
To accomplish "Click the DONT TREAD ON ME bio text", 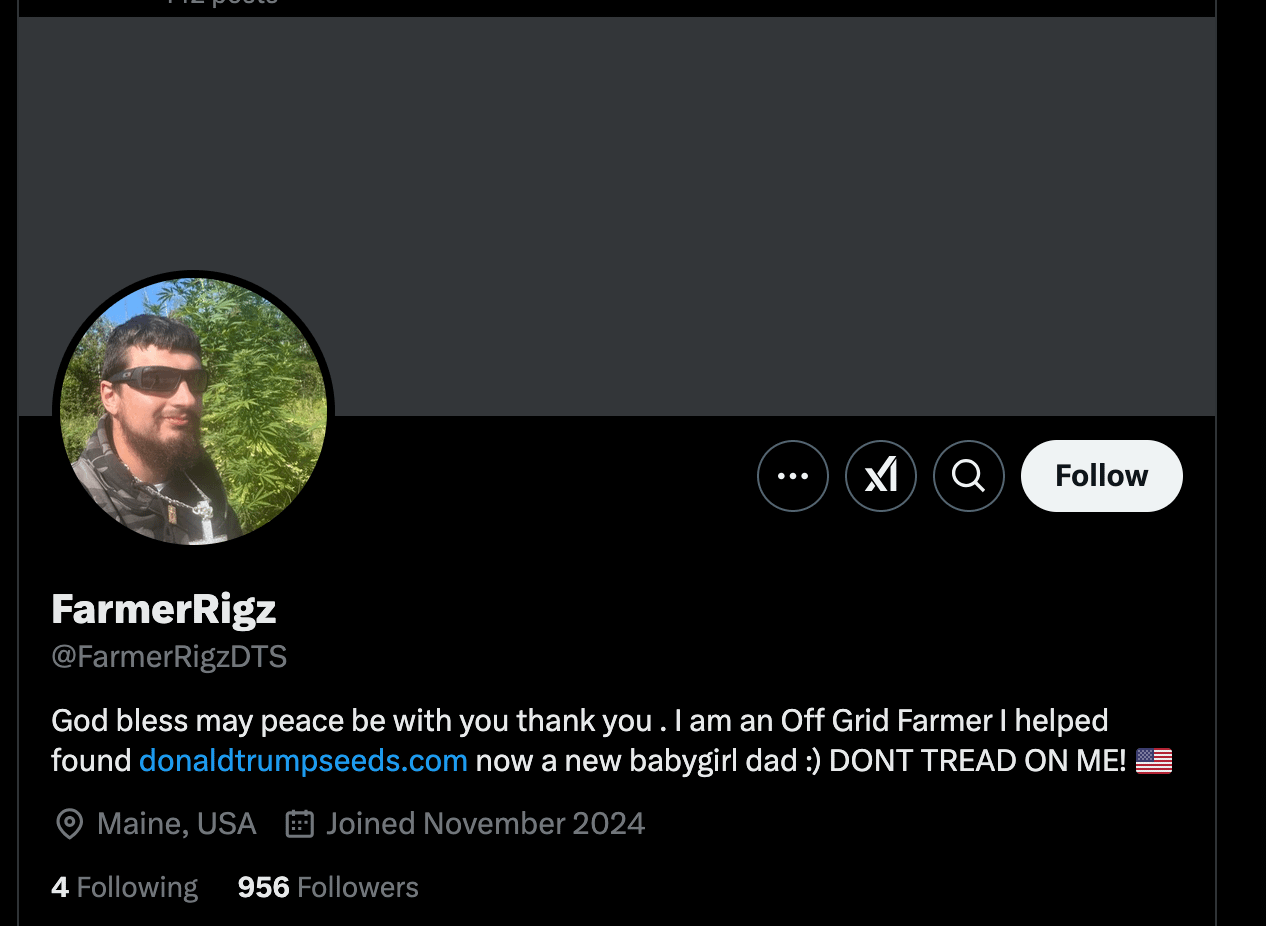I will [978, 761].
